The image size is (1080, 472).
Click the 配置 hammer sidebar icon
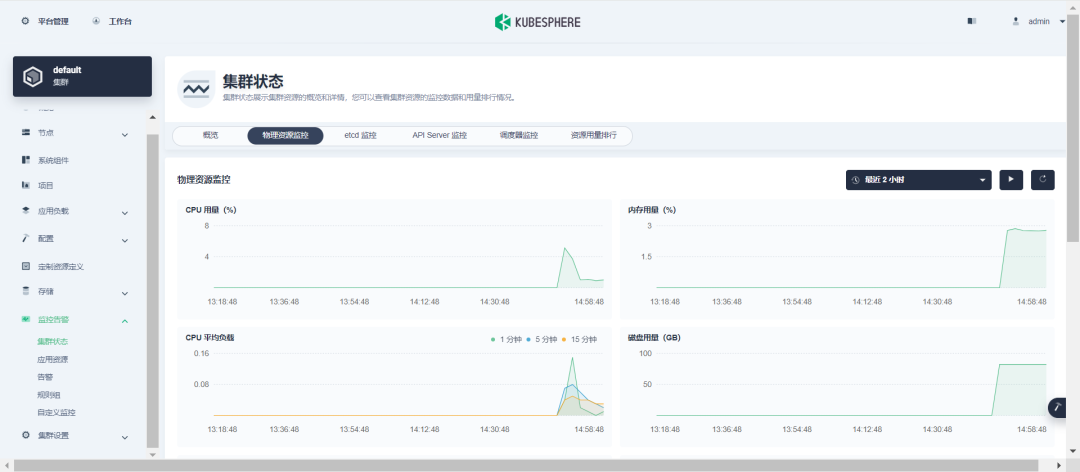25,238
